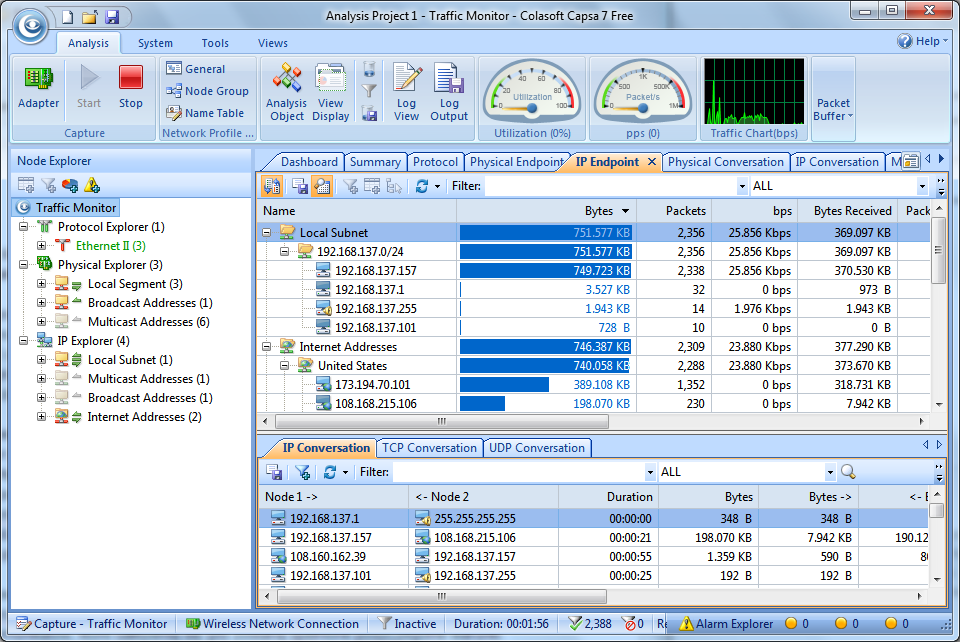This screenshot has width=960, height=642.
Task: Open Log Output settings
Action: [449, 92]
